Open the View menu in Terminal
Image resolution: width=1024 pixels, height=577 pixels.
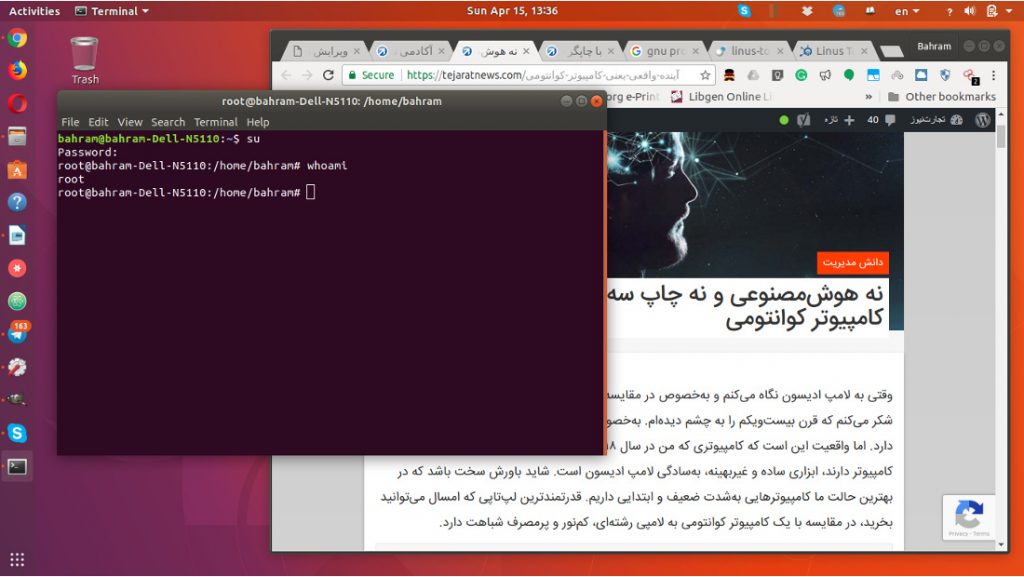[x=129, y=122]
